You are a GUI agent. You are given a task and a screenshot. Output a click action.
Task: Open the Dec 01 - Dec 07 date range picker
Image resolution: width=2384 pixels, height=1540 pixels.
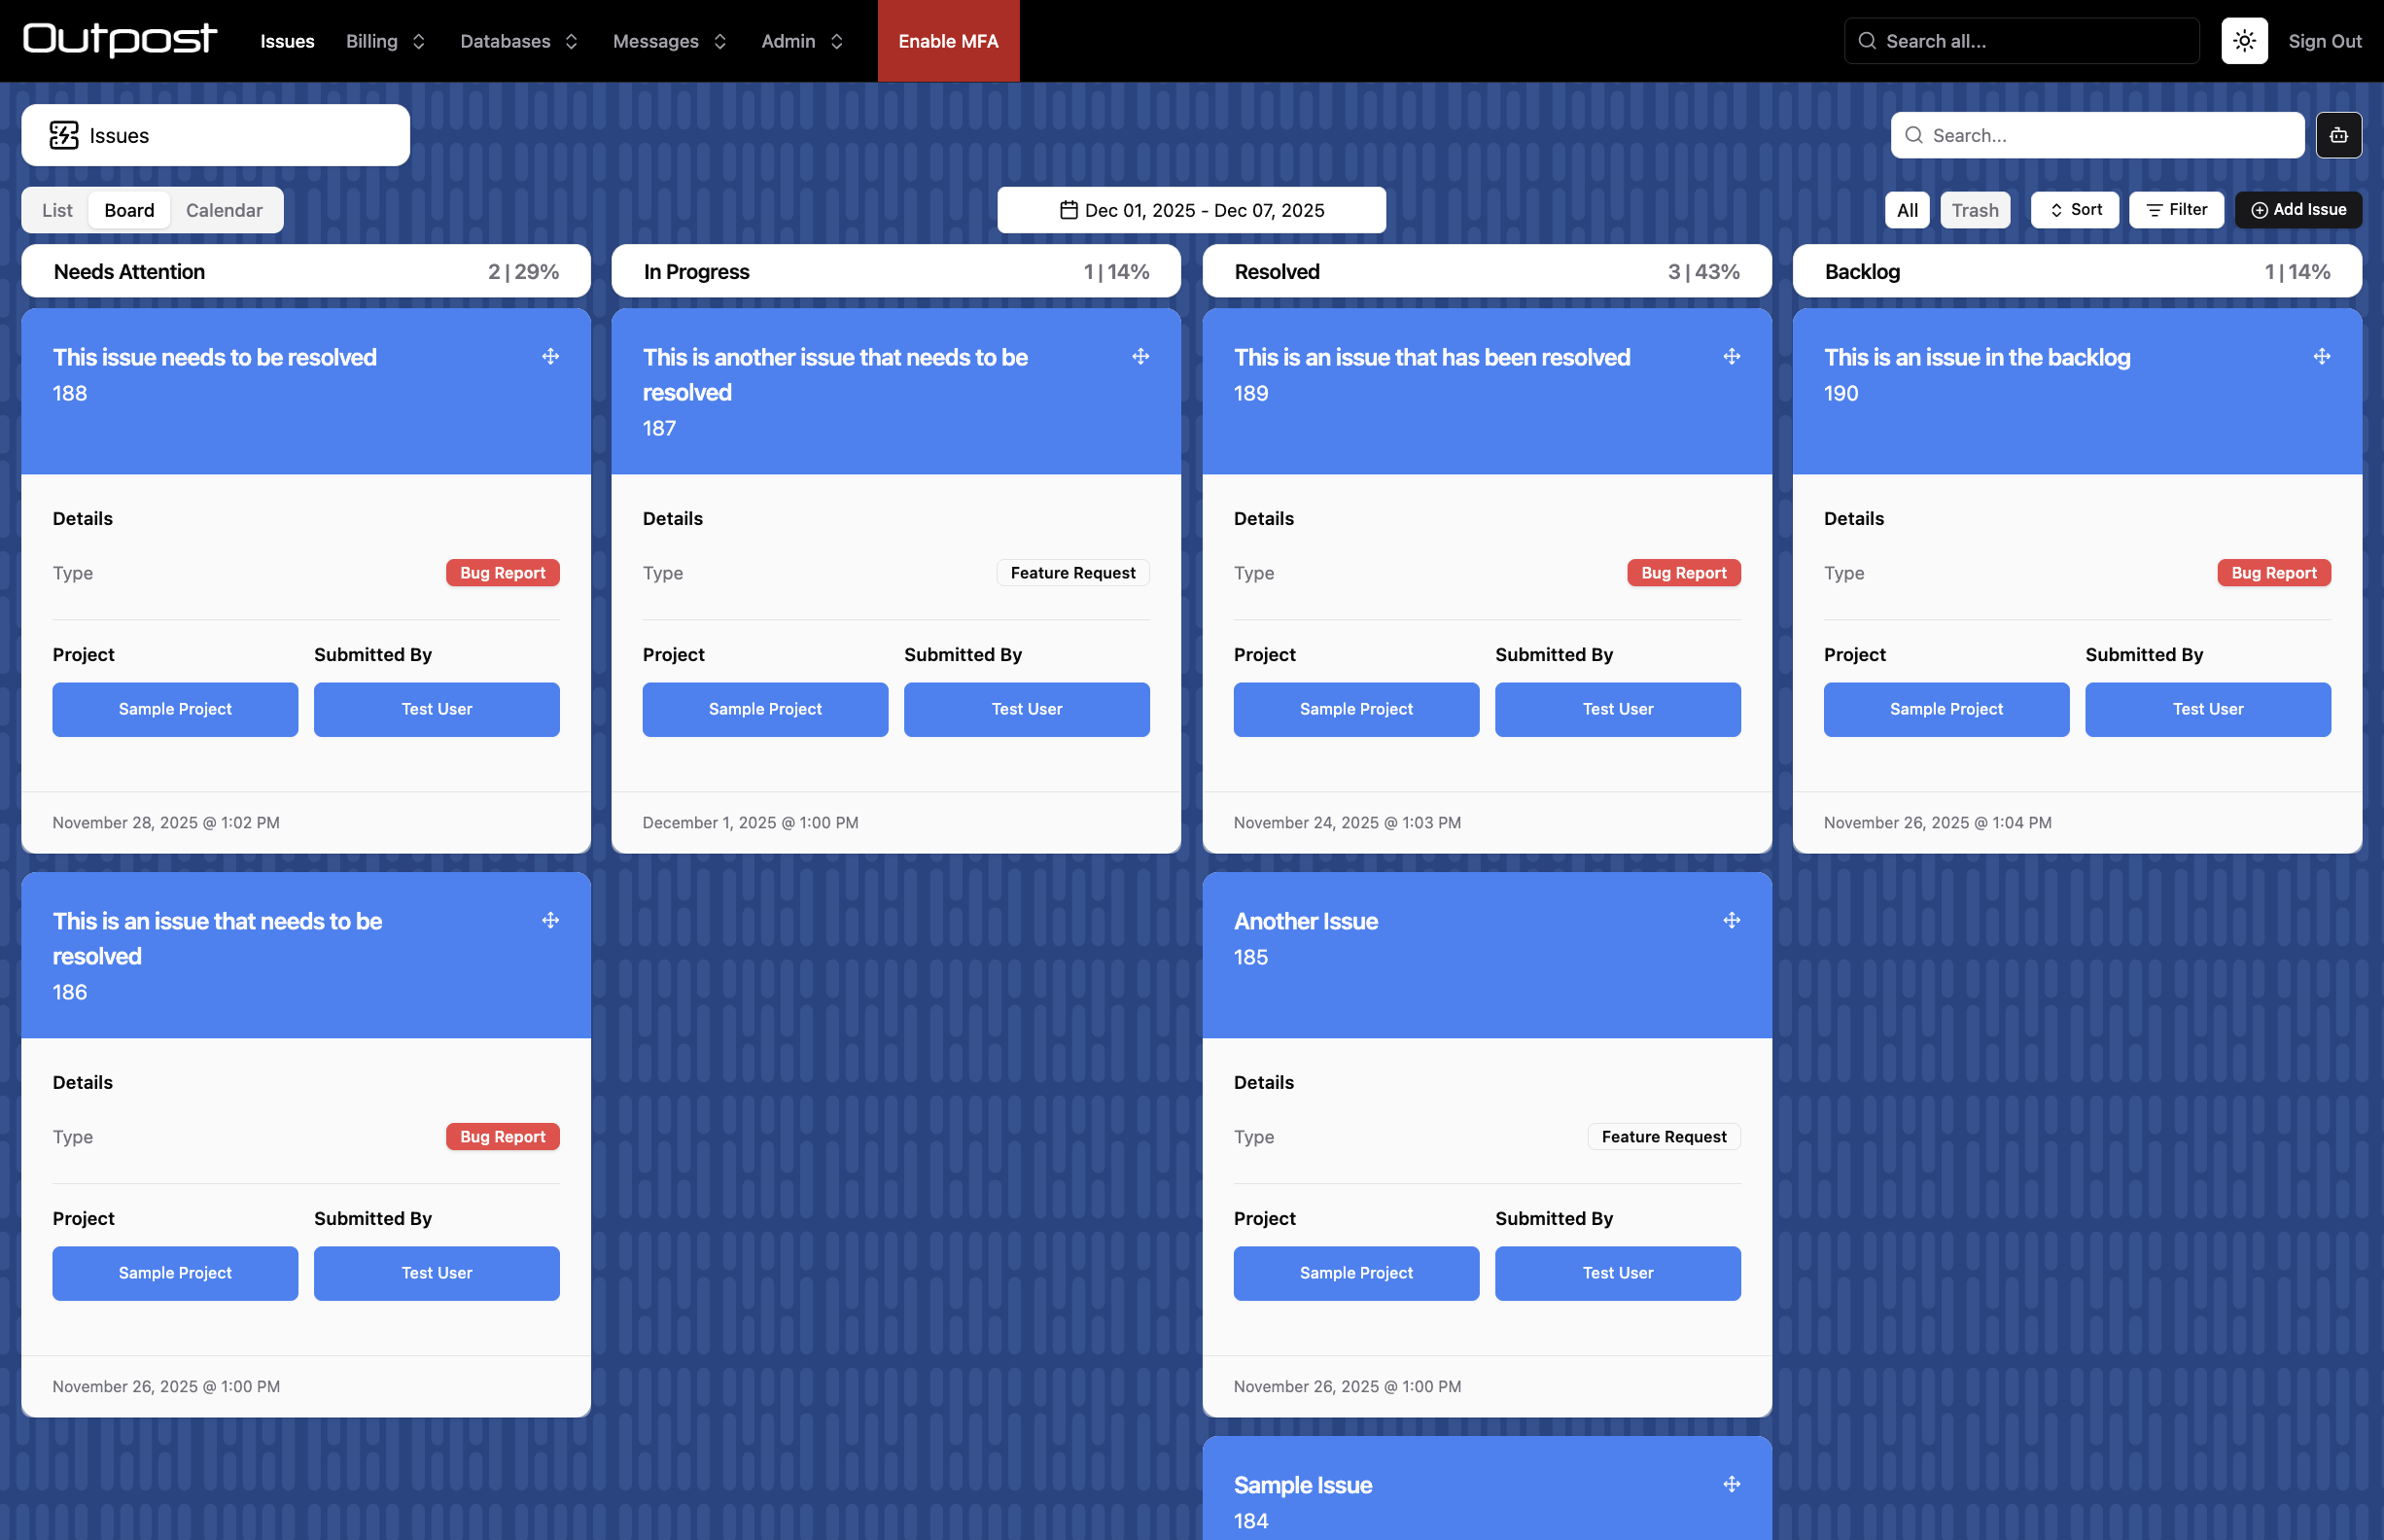coord(1190,210)
